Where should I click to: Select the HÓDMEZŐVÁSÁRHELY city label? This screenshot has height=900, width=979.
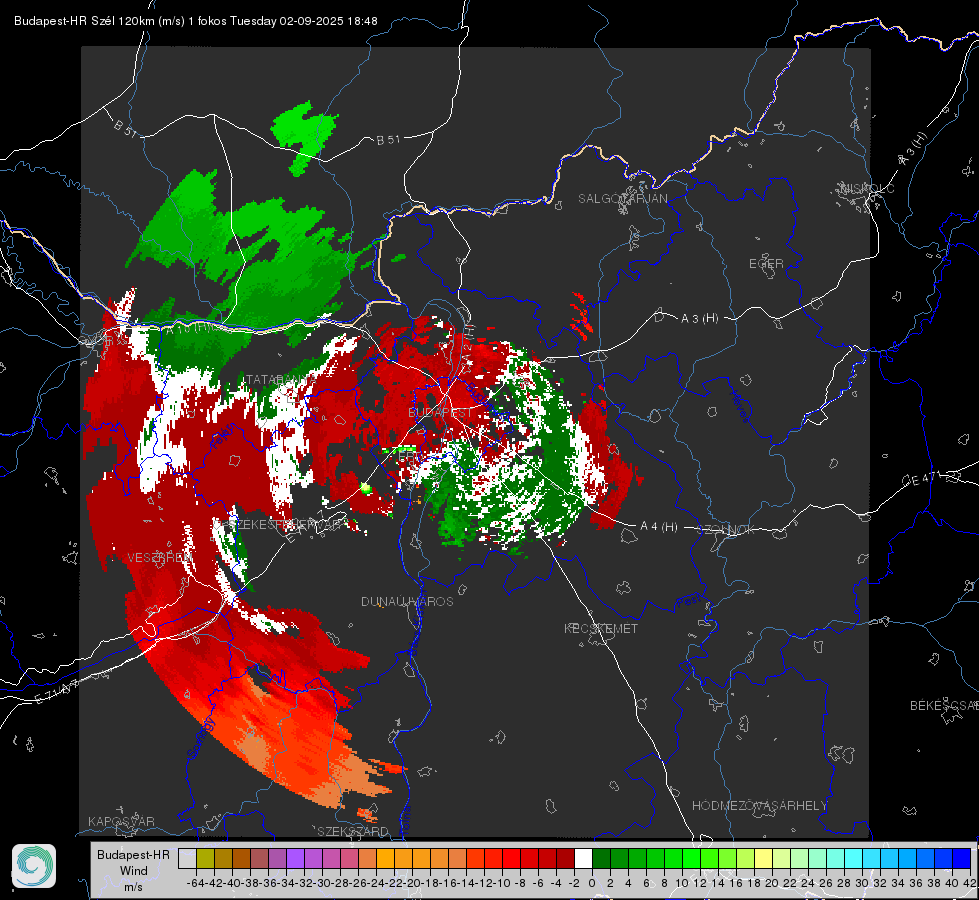[x=759, y=806]
